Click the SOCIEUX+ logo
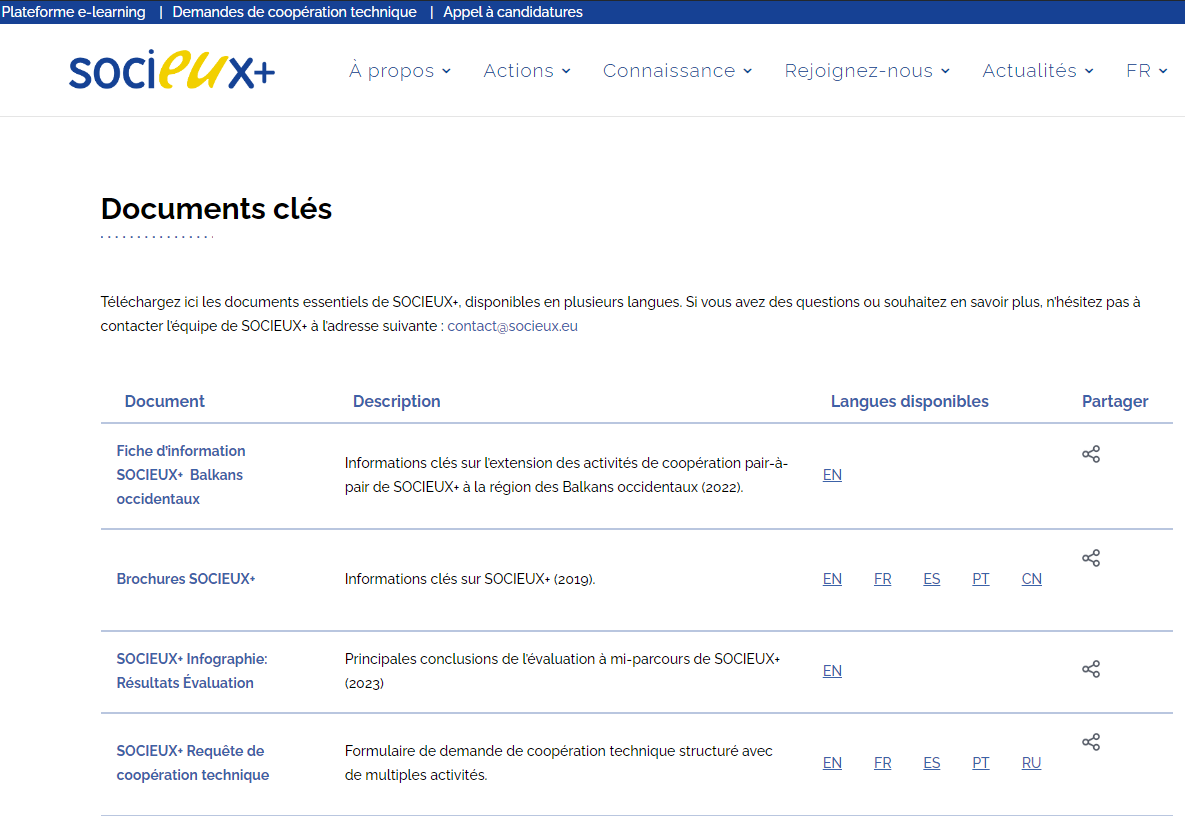Viewport: 1185px width, 816px height. pyautogui.click(x=171, y=70)
